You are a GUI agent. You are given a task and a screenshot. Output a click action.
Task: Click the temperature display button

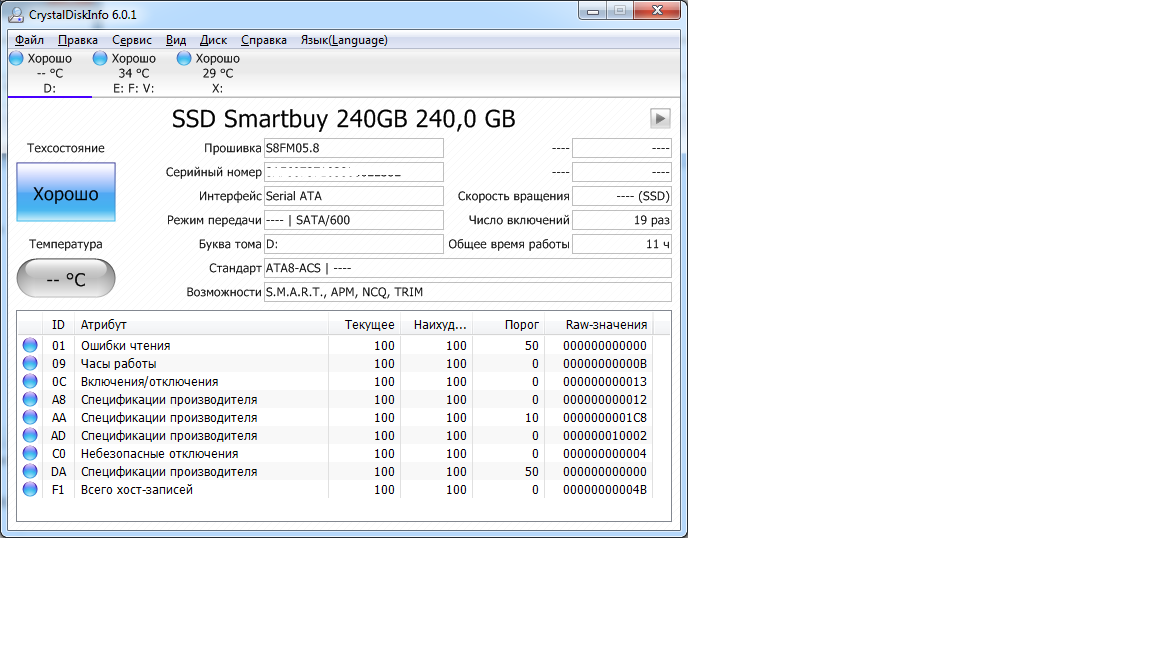point(66,278)
